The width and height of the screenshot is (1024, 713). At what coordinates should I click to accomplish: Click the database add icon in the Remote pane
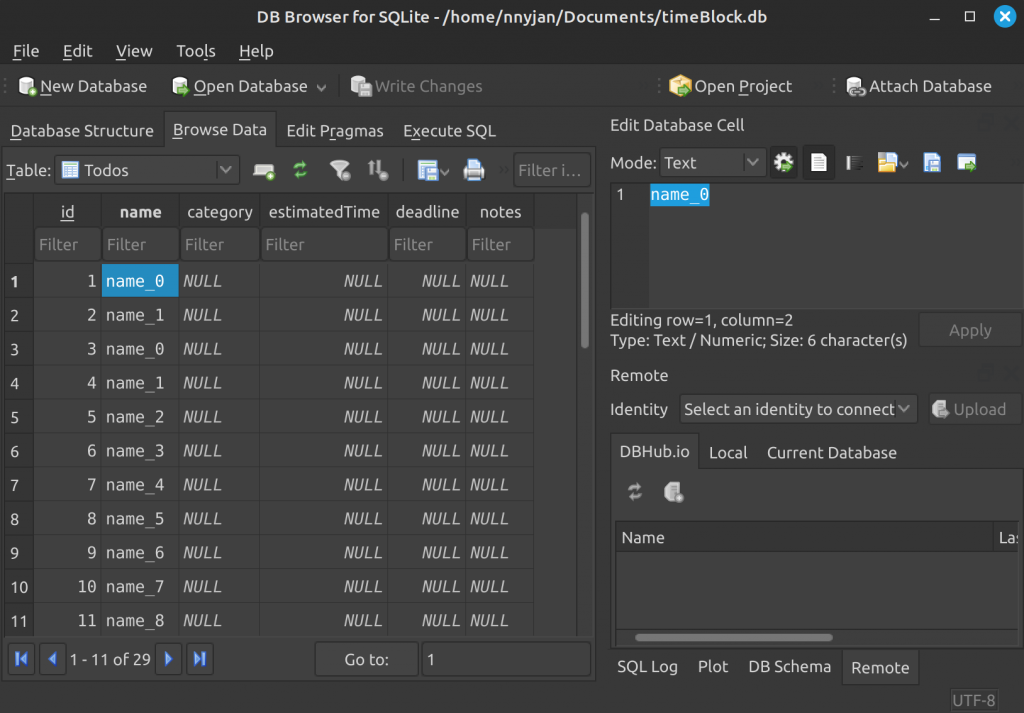pyautogui.click(x=673, y=492)
